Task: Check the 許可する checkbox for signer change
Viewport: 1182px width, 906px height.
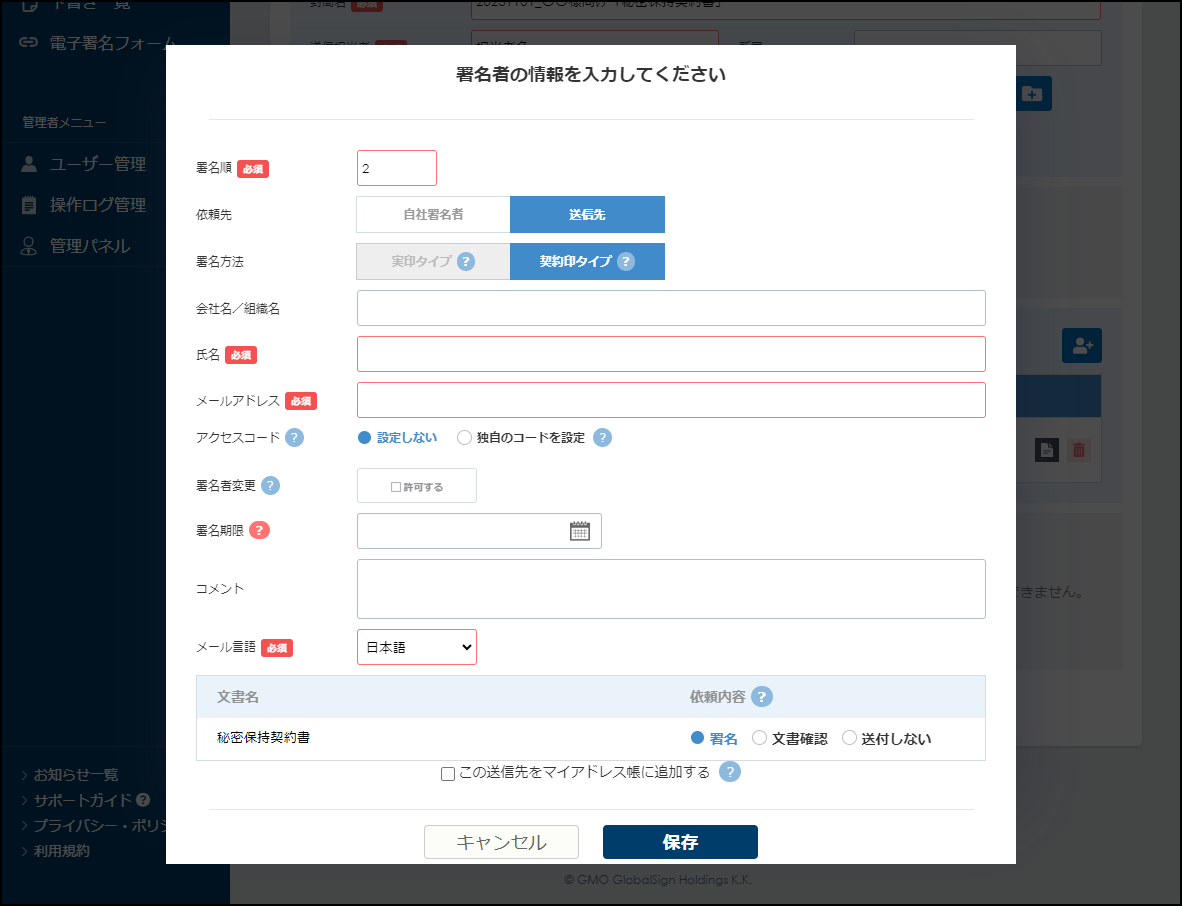Action: 395,485
